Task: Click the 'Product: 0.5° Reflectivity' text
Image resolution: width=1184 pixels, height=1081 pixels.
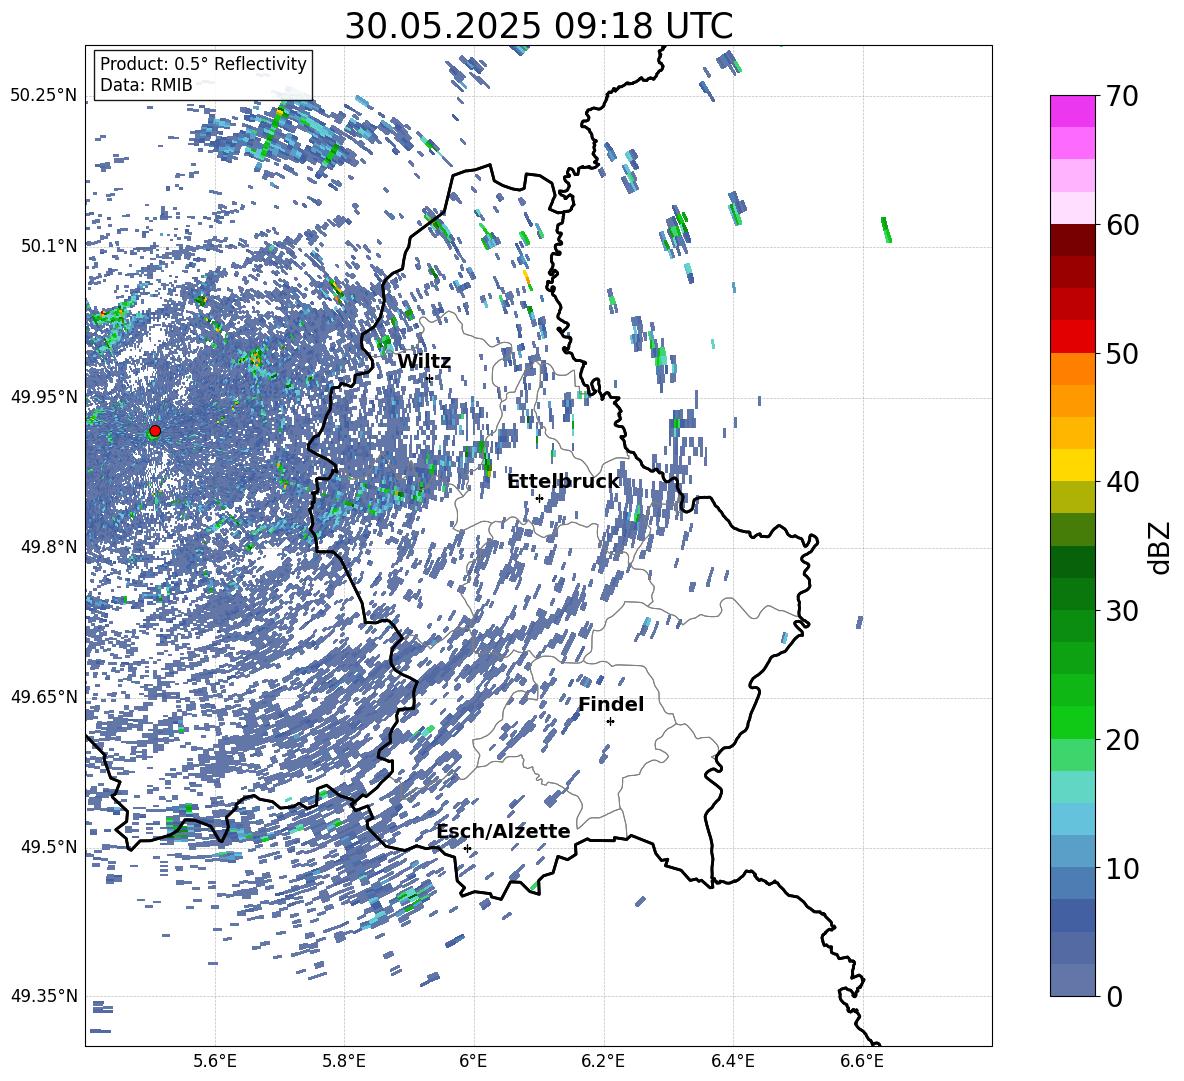Action: (x=203, y=64)
